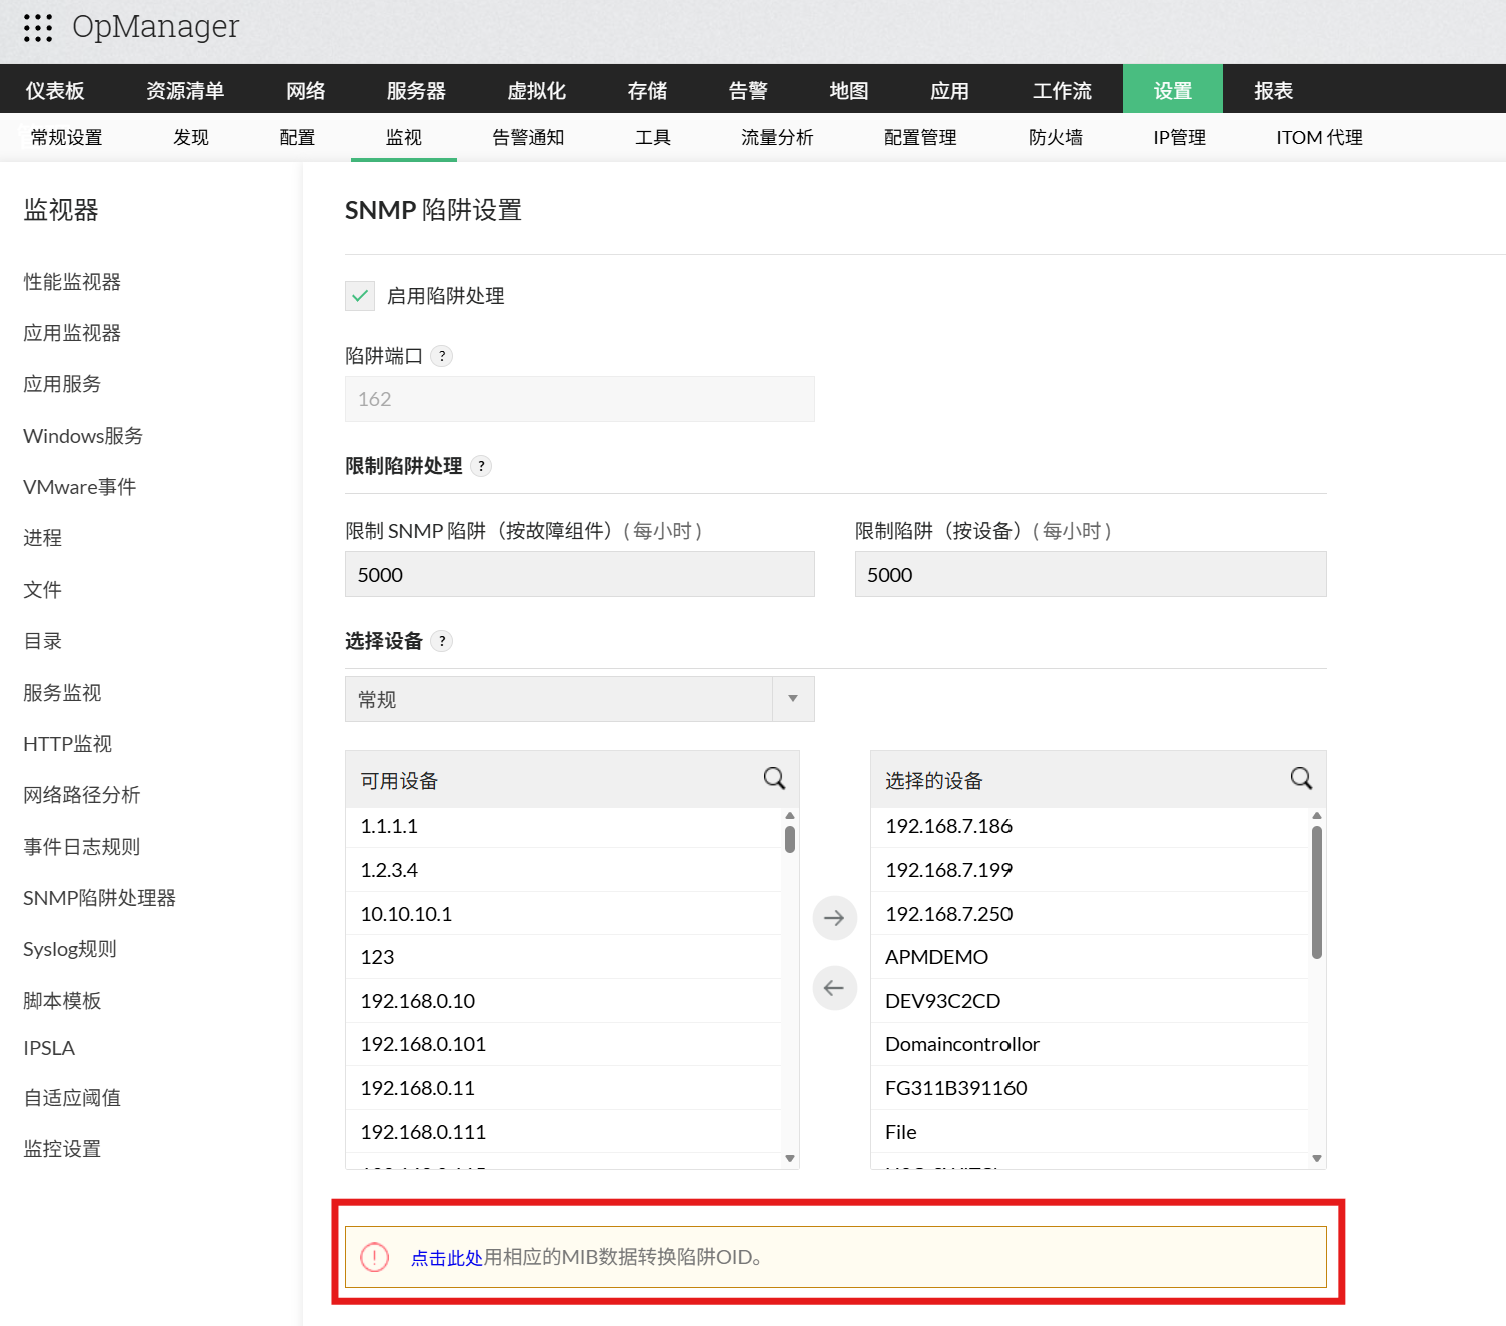Open 进程 in sidebar
Screen dimensions: 1506x1326
(x=42, y=538)
